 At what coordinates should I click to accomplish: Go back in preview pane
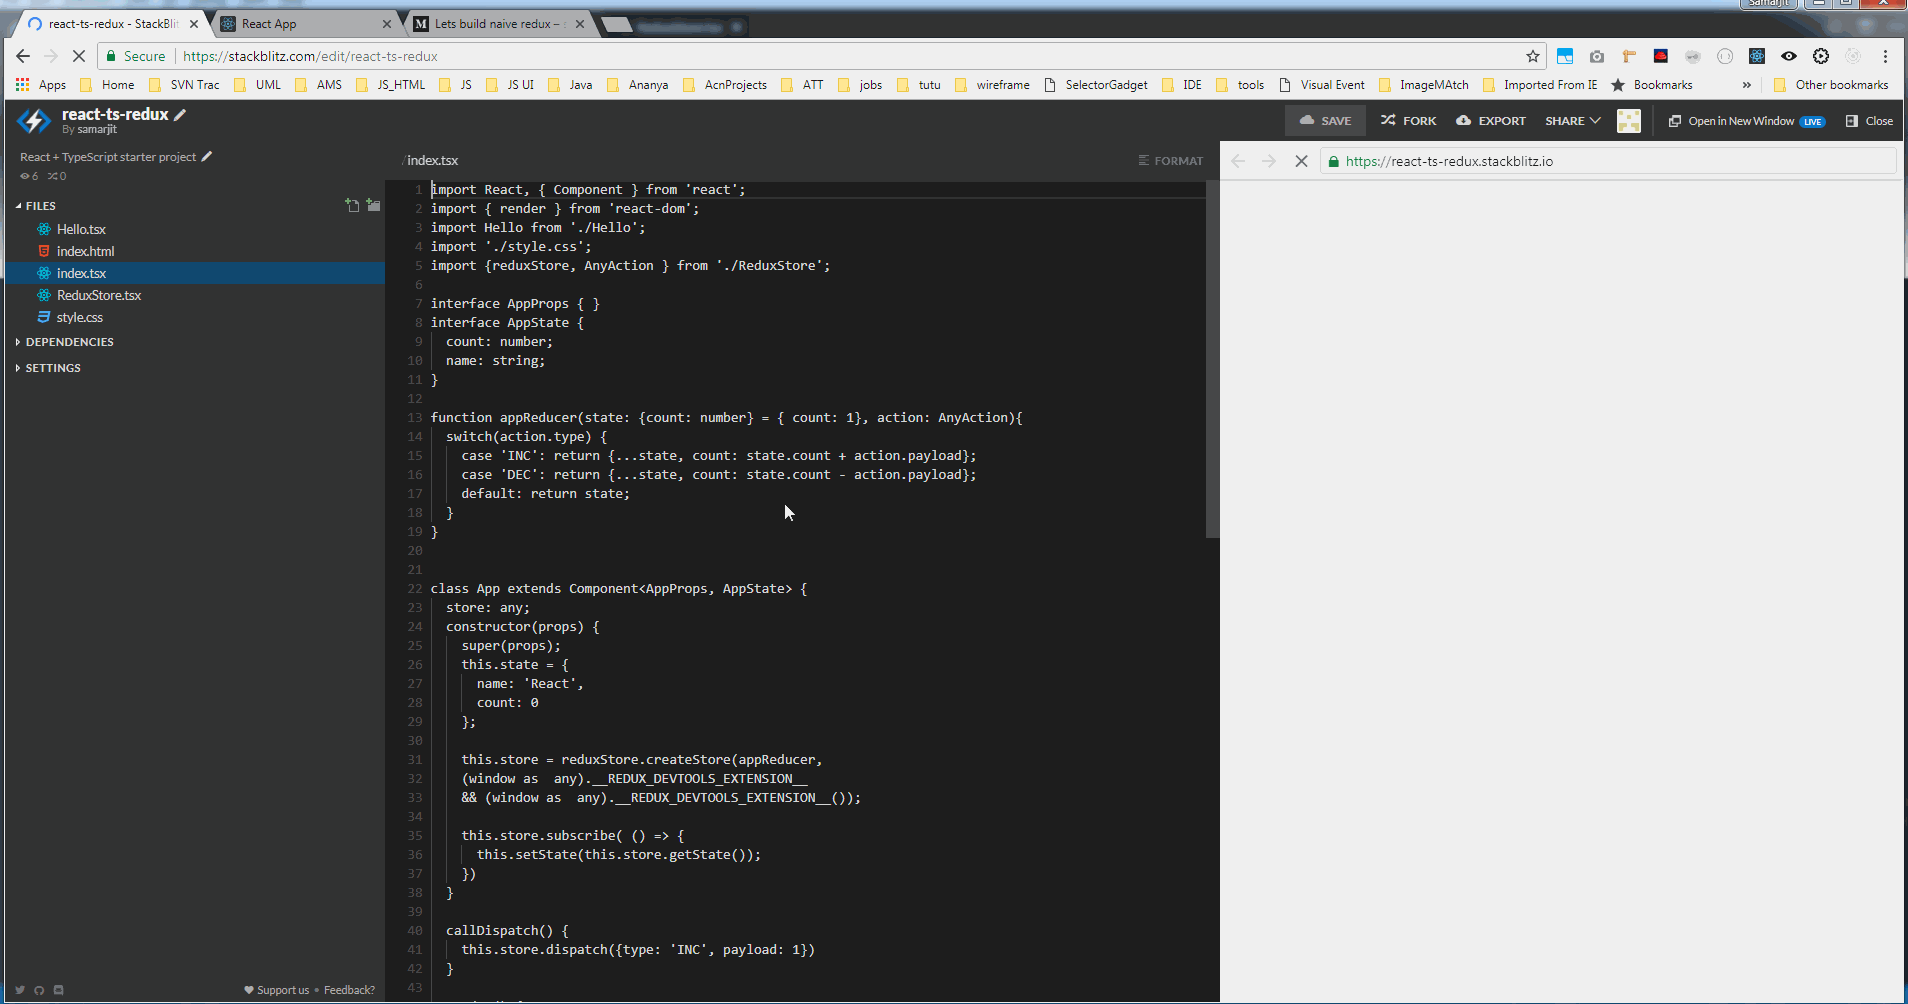(1238, 161)
